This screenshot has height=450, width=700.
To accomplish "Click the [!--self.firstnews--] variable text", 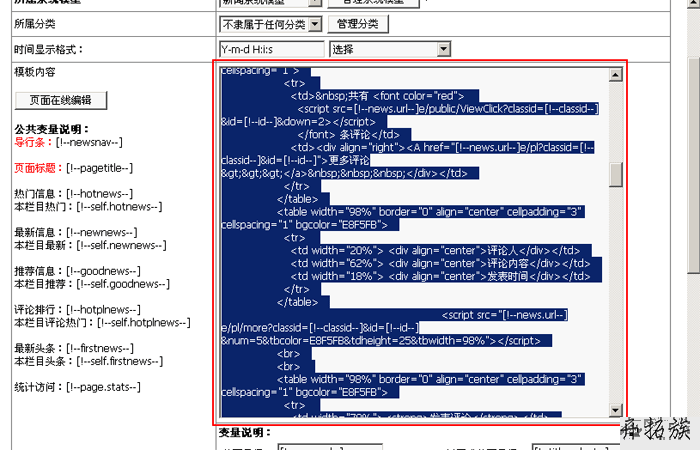I will click(x=120, y=362).
